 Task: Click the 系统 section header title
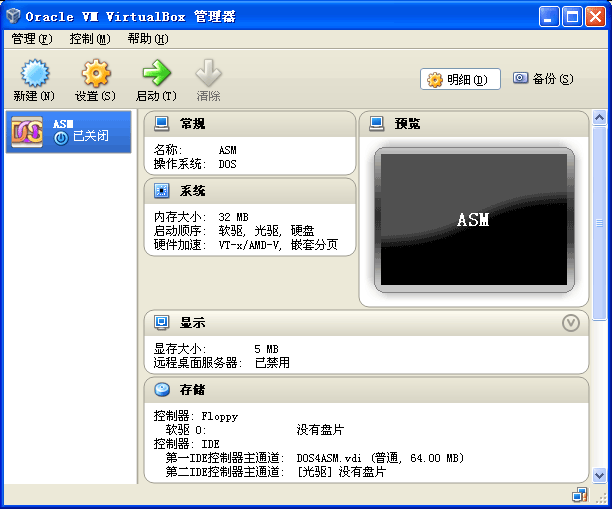[192, 191]
